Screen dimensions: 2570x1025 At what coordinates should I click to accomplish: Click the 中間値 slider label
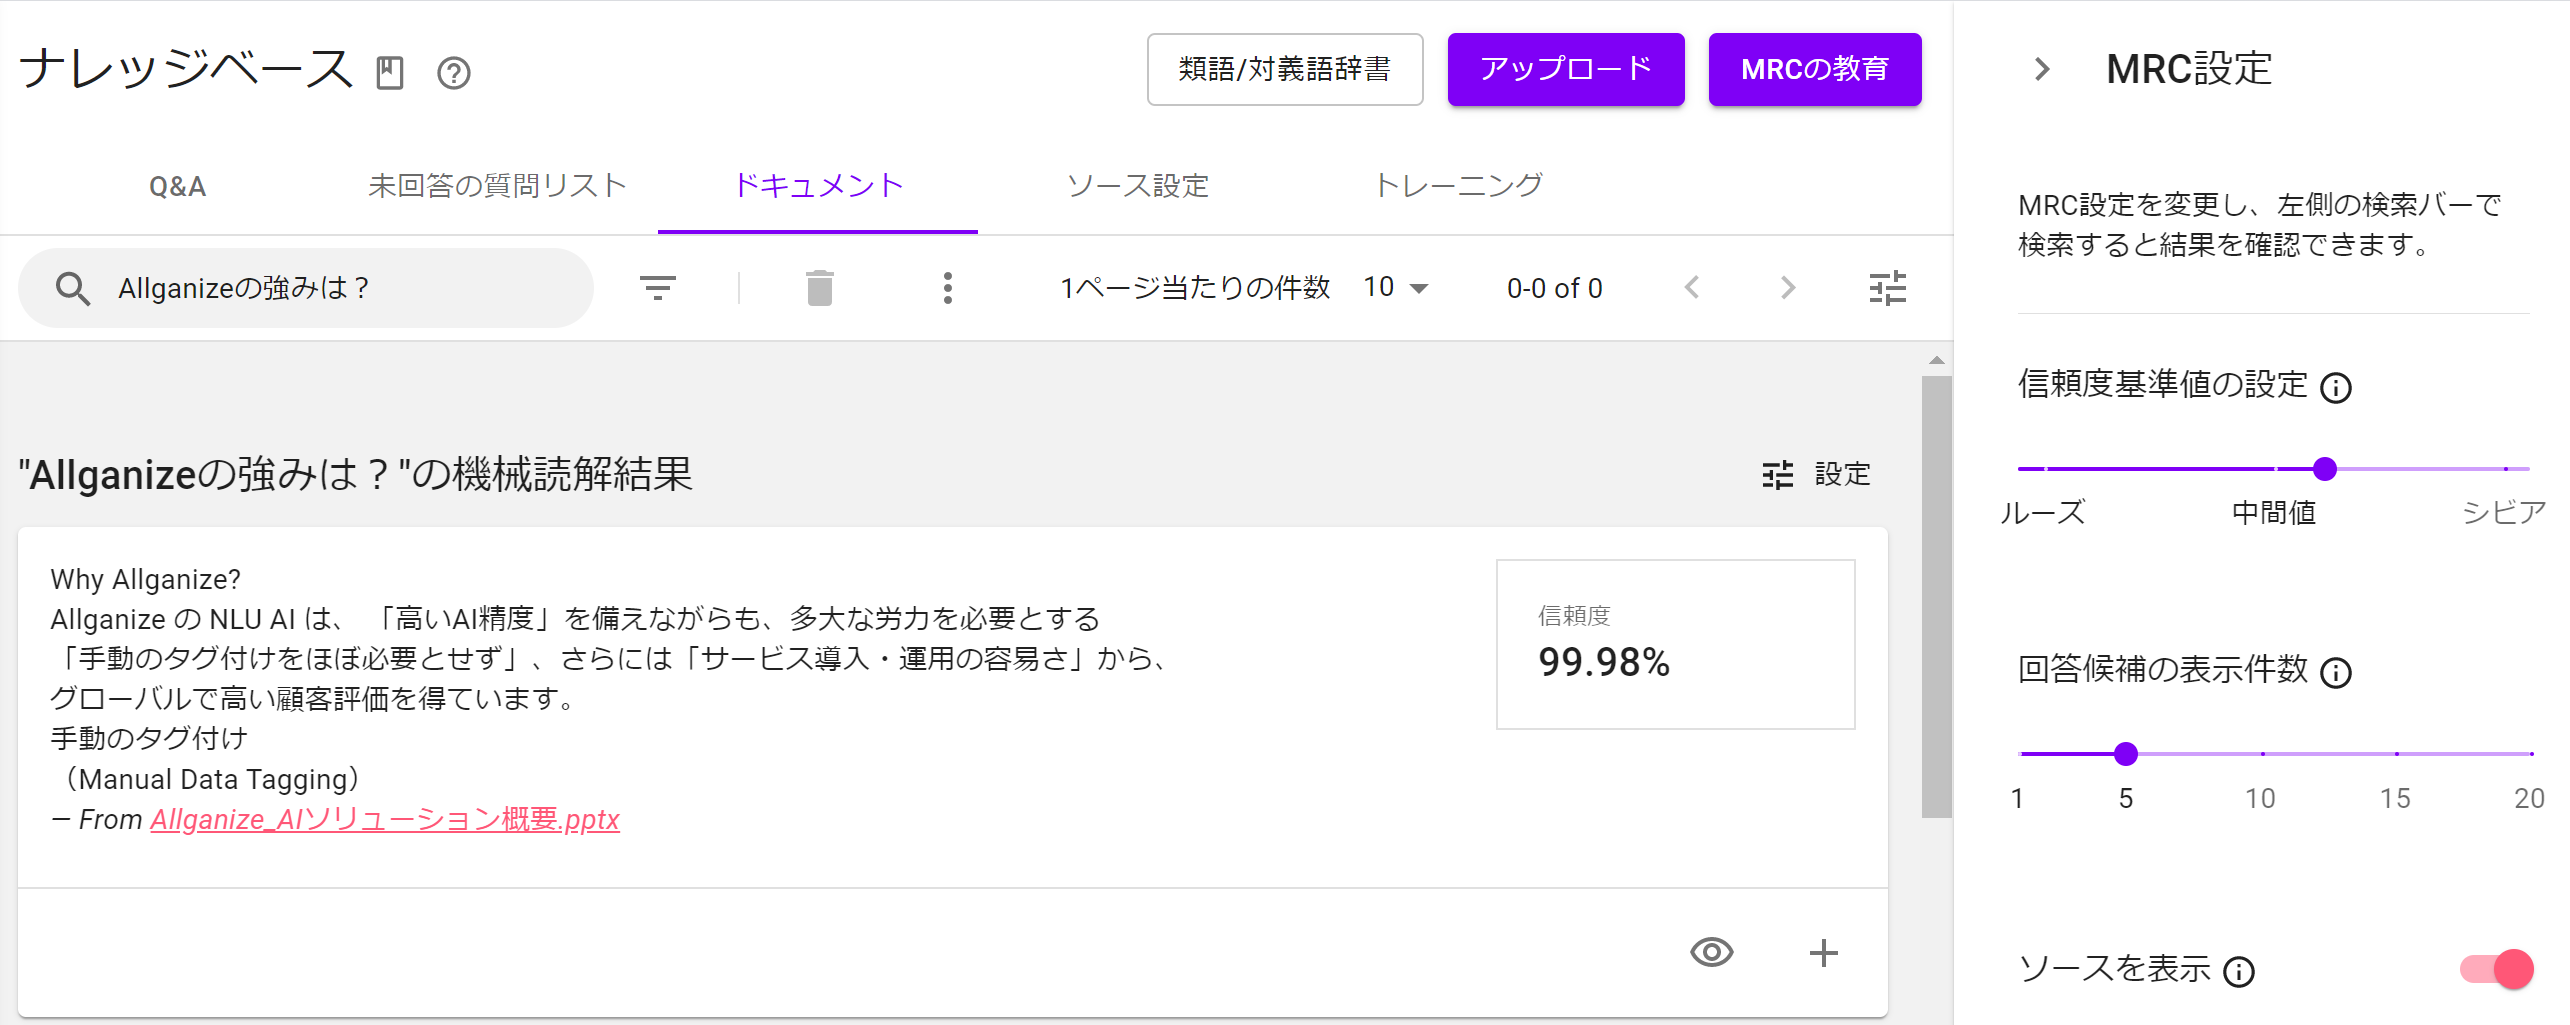(x=2274, y=513)
